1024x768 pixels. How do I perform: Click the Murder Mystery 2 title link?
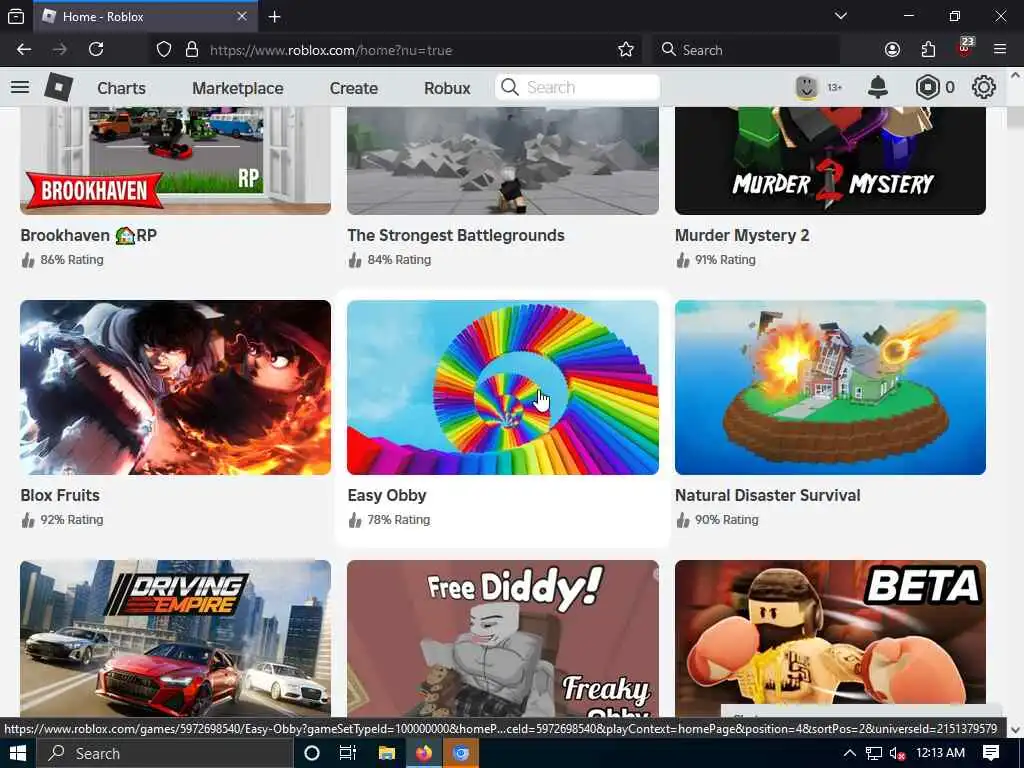[x=742, y=235]
